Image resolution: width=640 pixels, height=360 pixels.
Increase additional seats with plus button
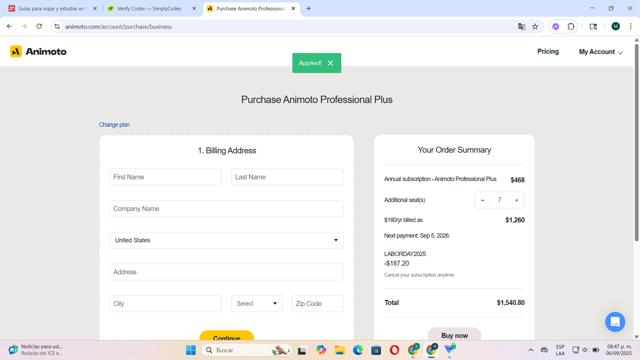[516, 200]
